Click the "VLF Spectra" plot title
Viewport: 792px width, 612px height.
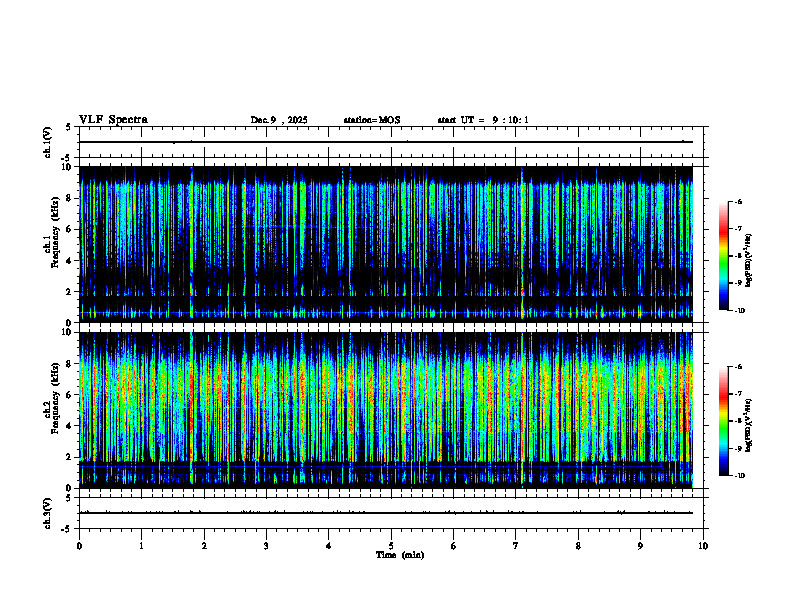113,120
